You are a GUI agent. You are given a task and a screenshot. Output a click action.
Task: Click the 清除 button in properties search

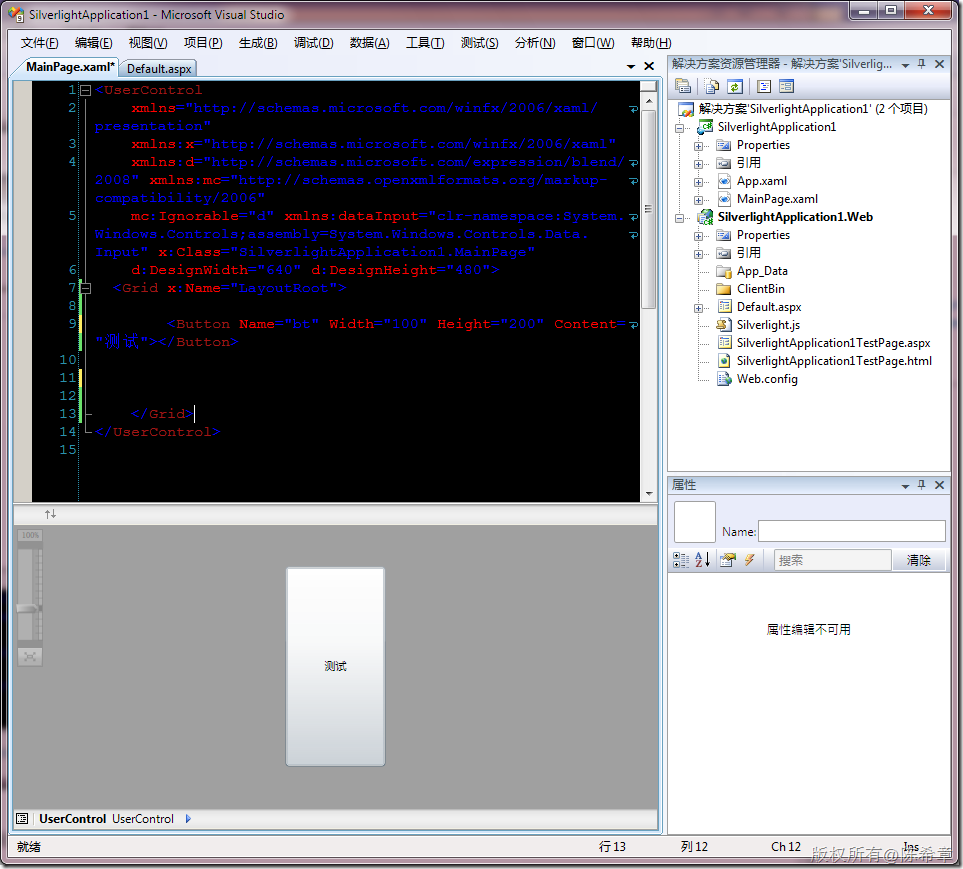918,560
